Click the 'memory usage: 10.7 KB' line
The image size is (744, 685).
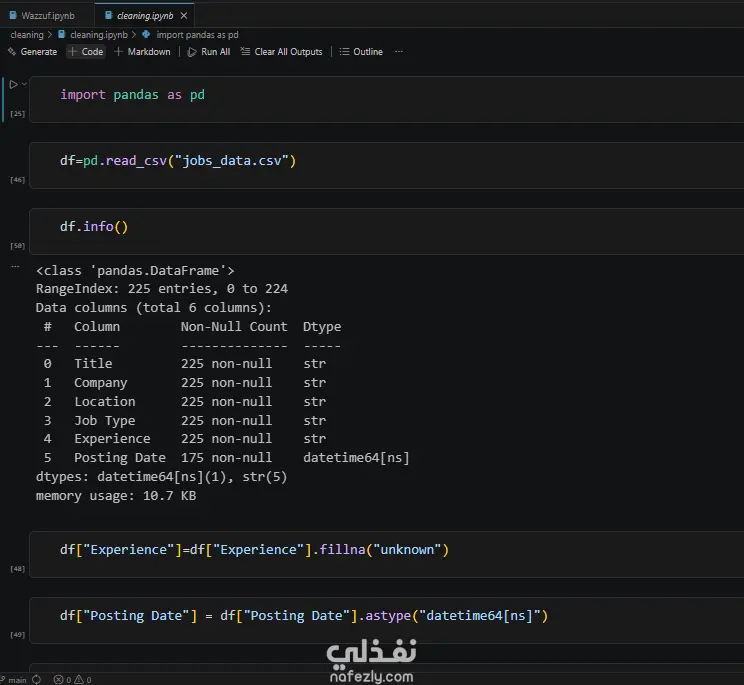[116, 496]
